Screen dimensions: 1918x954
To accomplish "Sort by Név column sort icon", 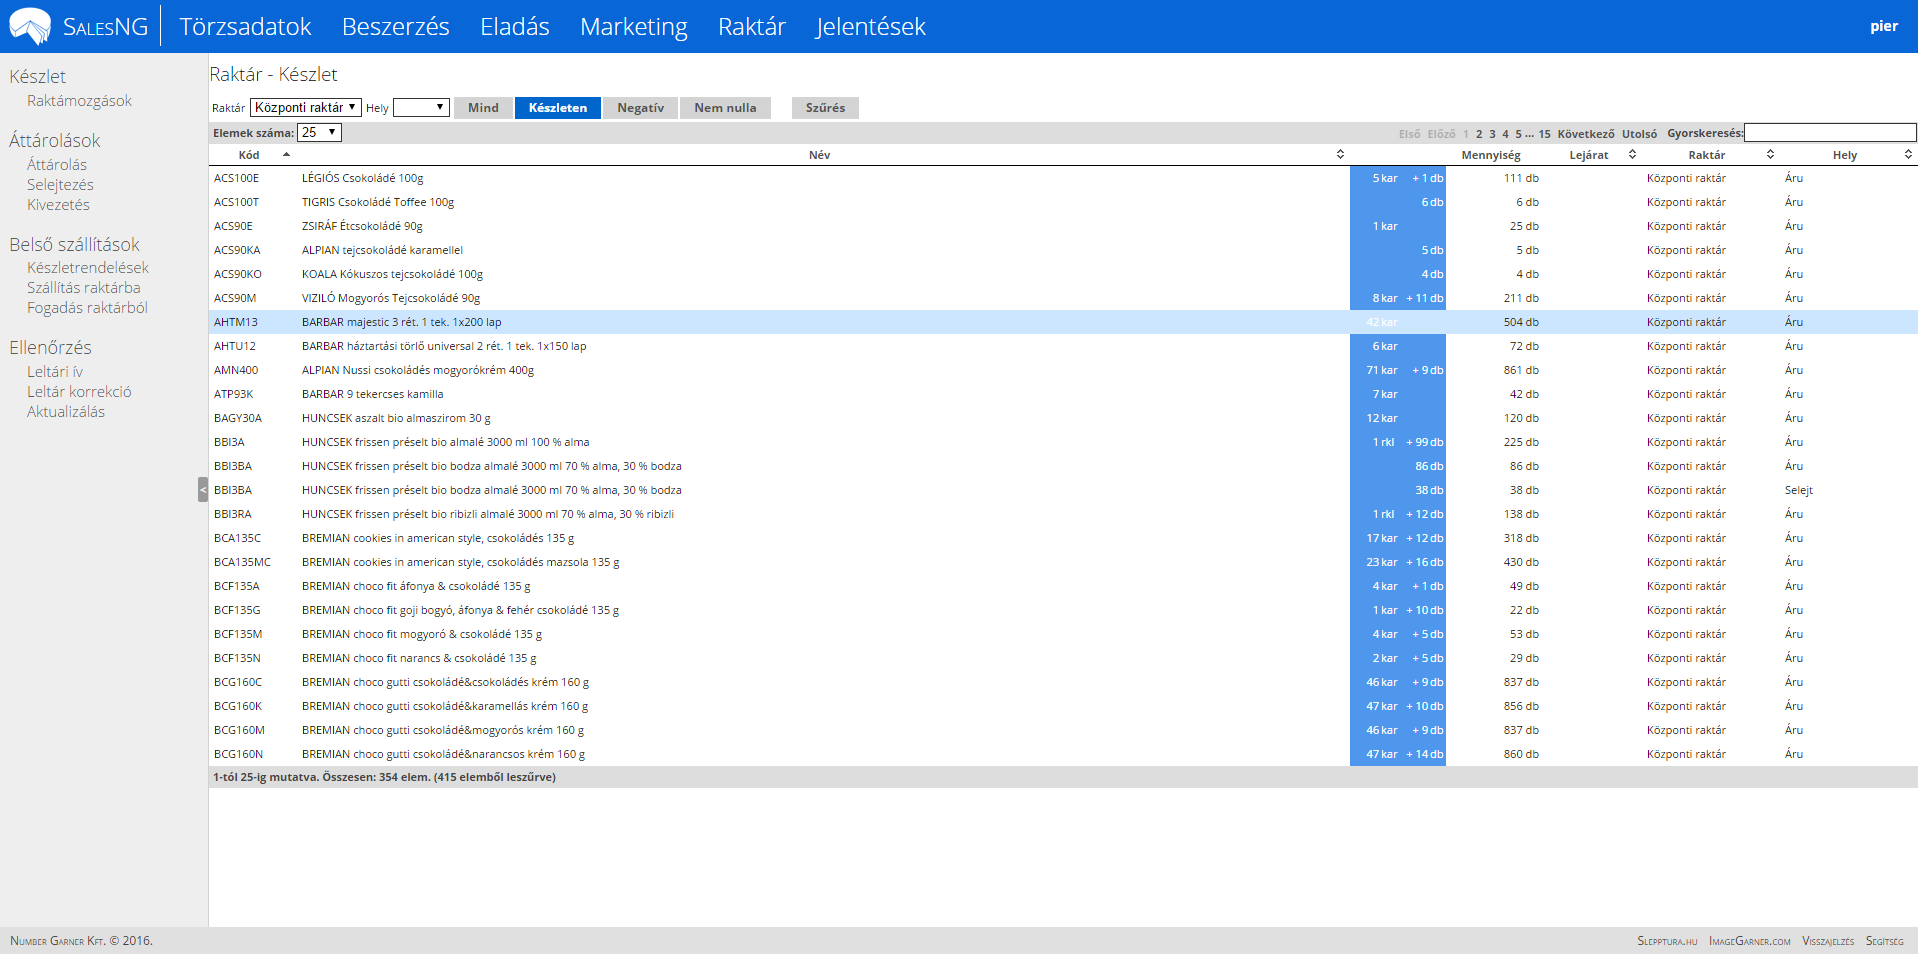I will (1340, 155).
